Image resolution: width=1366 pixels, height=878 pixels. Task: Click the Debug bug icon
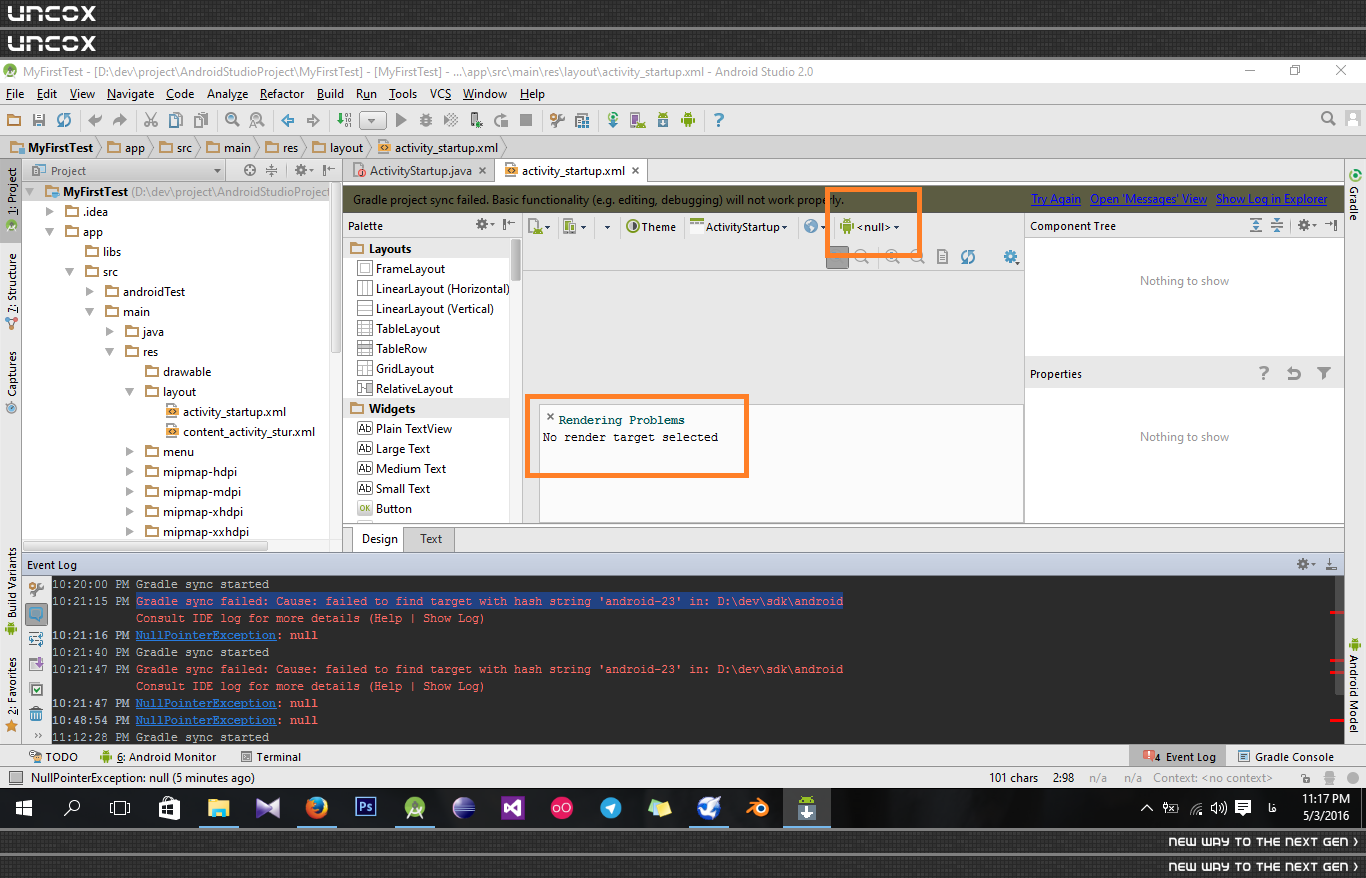coord(426,120)
